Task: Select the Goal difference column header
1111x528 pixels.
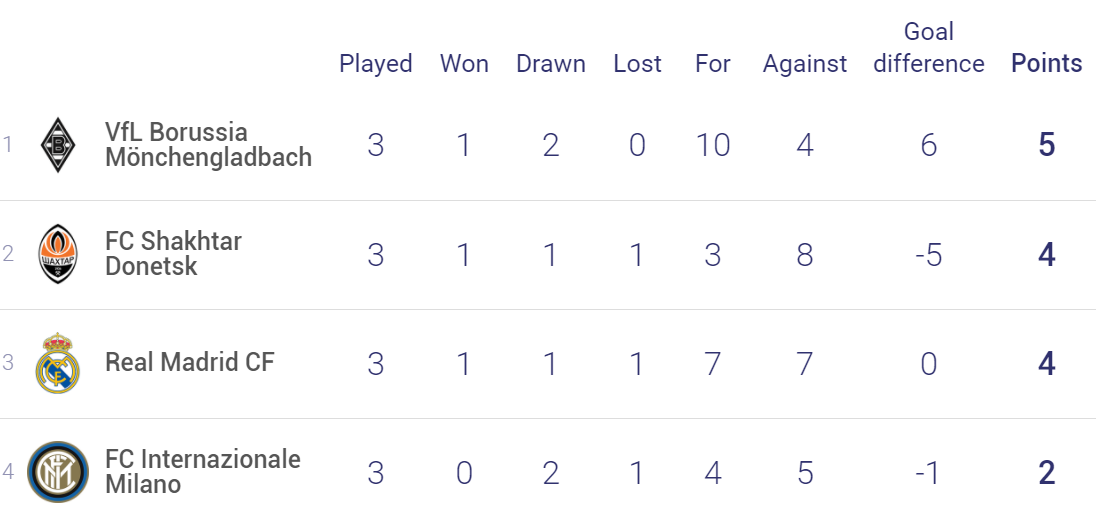Action: click(x=929, y=47)
